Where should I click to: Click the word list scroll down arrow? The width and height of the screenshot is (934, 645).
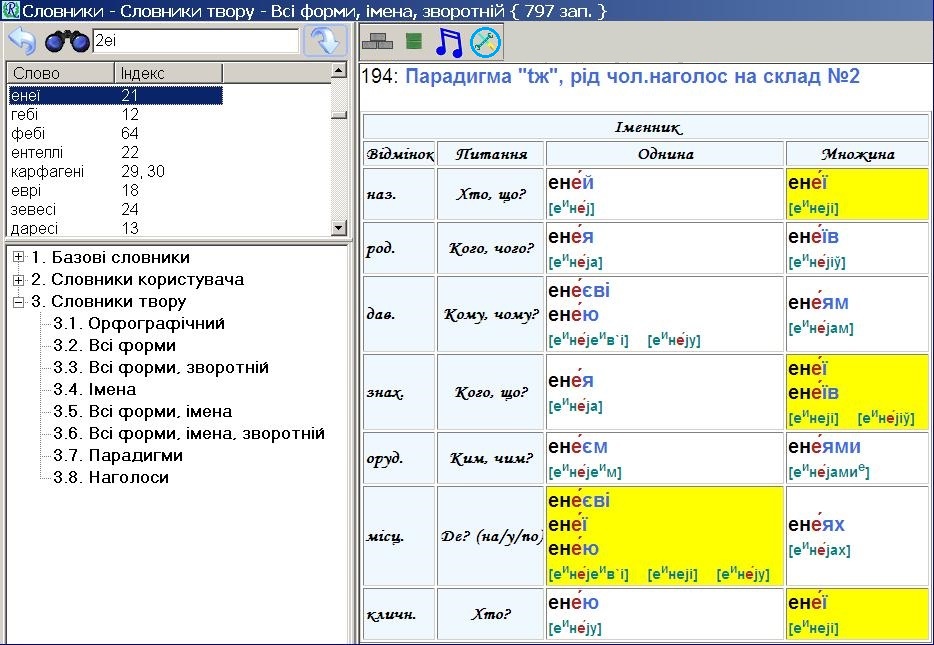click(338, 227)
